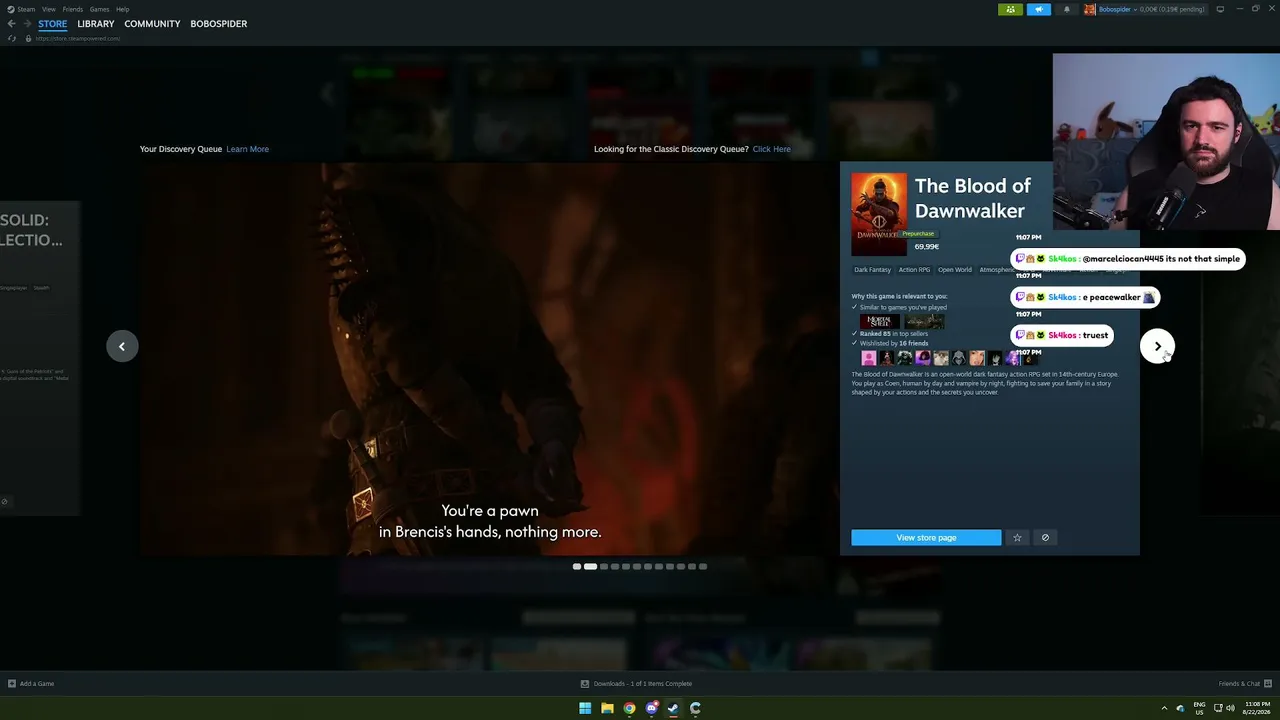Click the Bobospider account avatar

1091,9
